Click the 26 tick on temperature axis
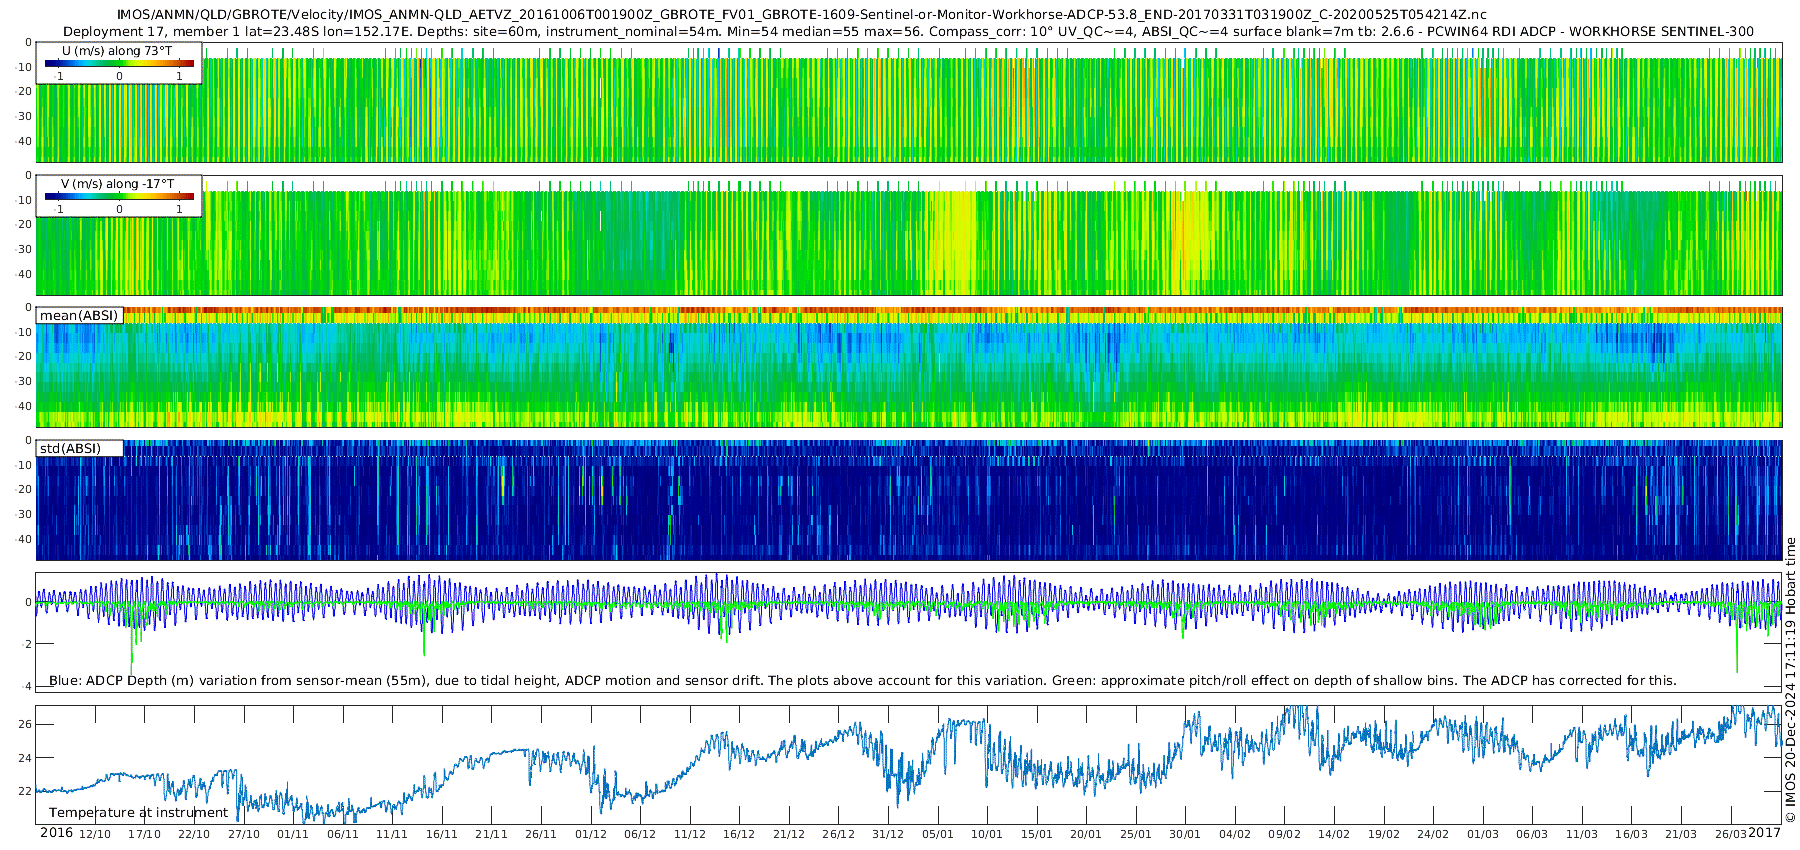 point(25,724)
